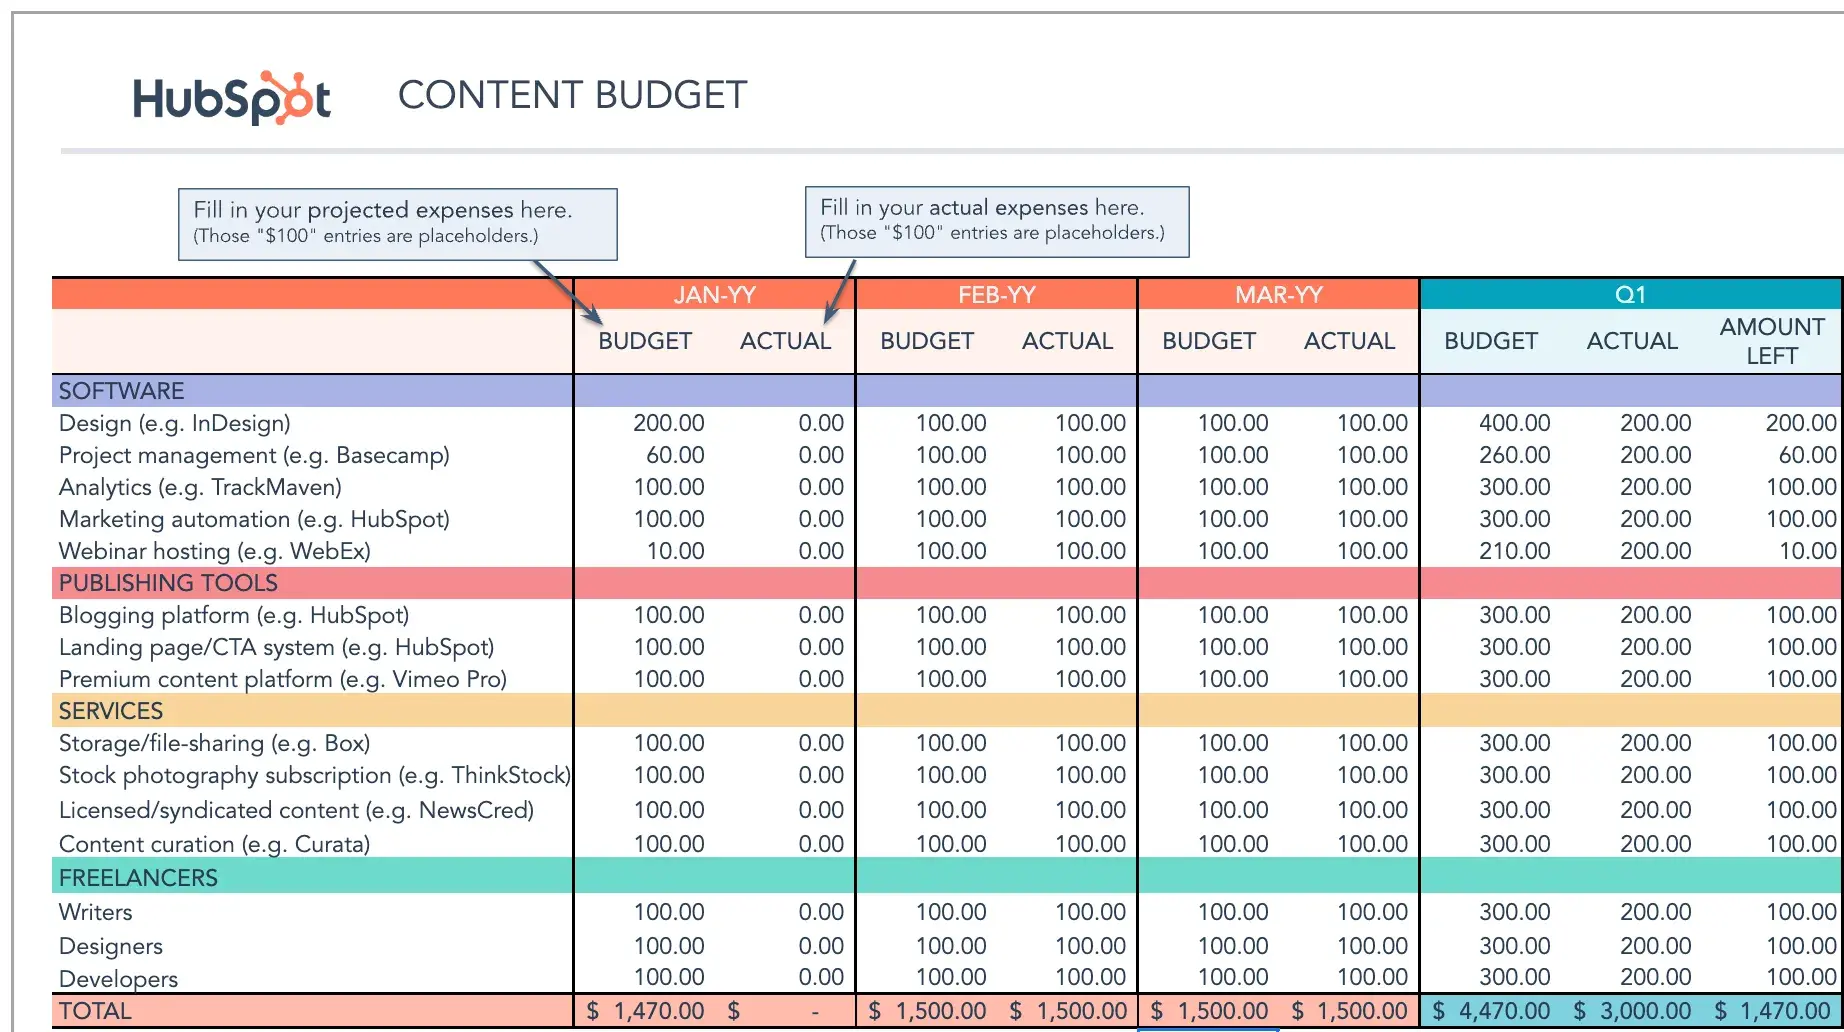Click the actual expenses instruction note
The width and height of the screenshot is (1844, 1032).
997,222
